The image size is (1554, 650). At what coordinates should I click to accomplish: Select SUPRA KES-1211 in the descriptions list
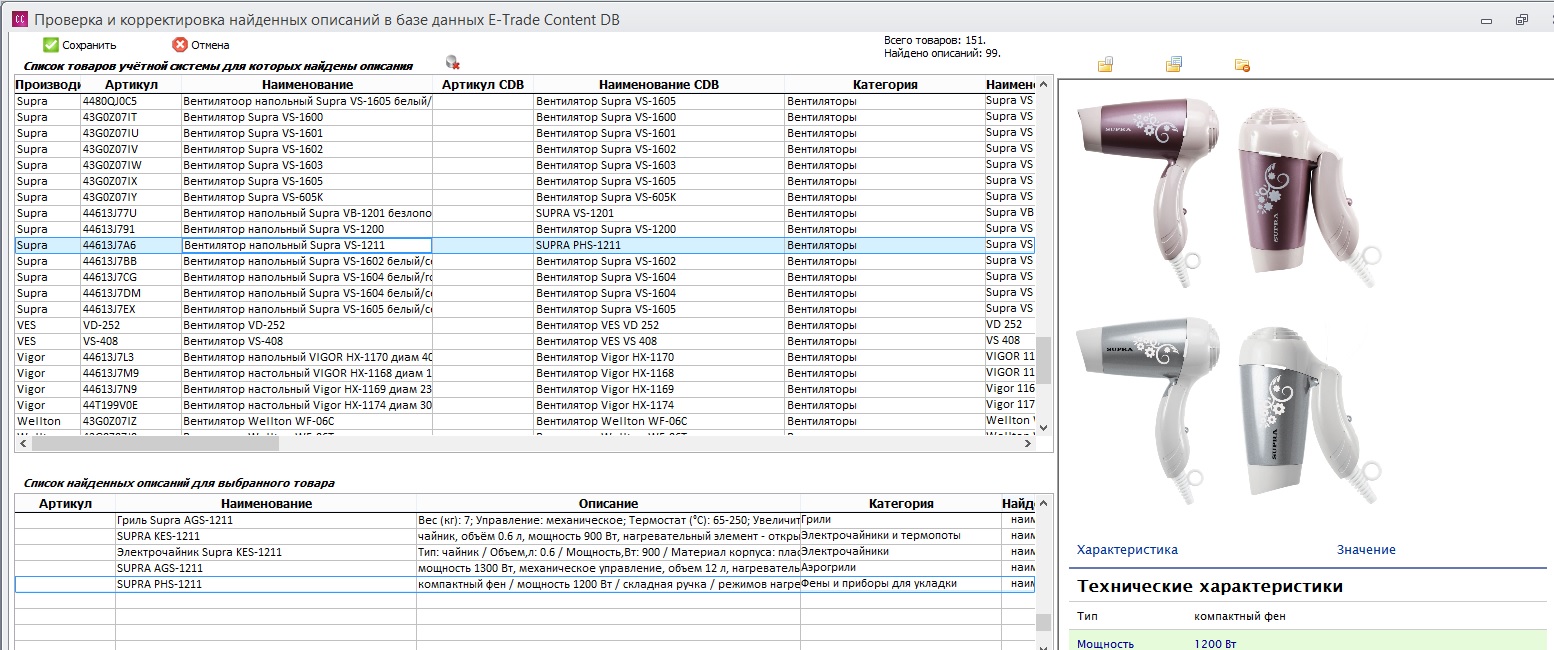click(x=265, y=536)
